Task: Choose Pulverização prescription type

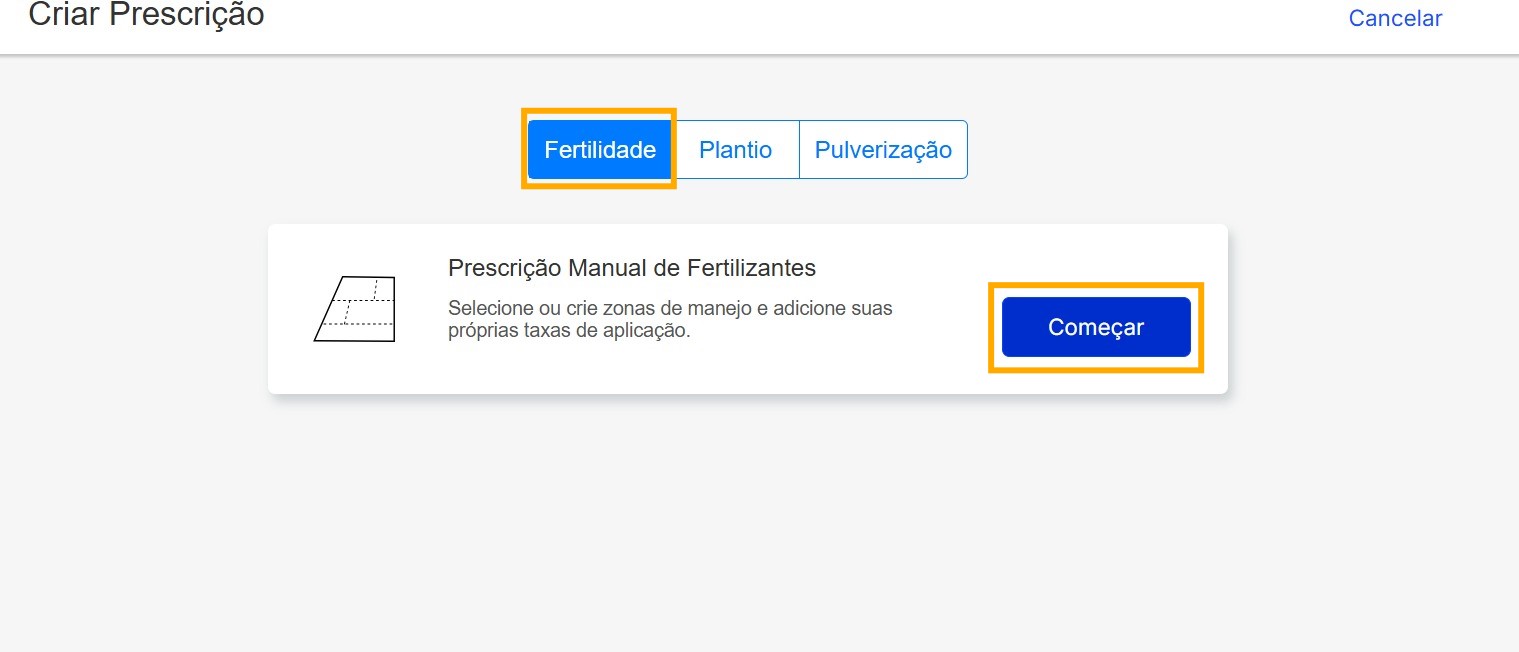Action: coord(883,149)
